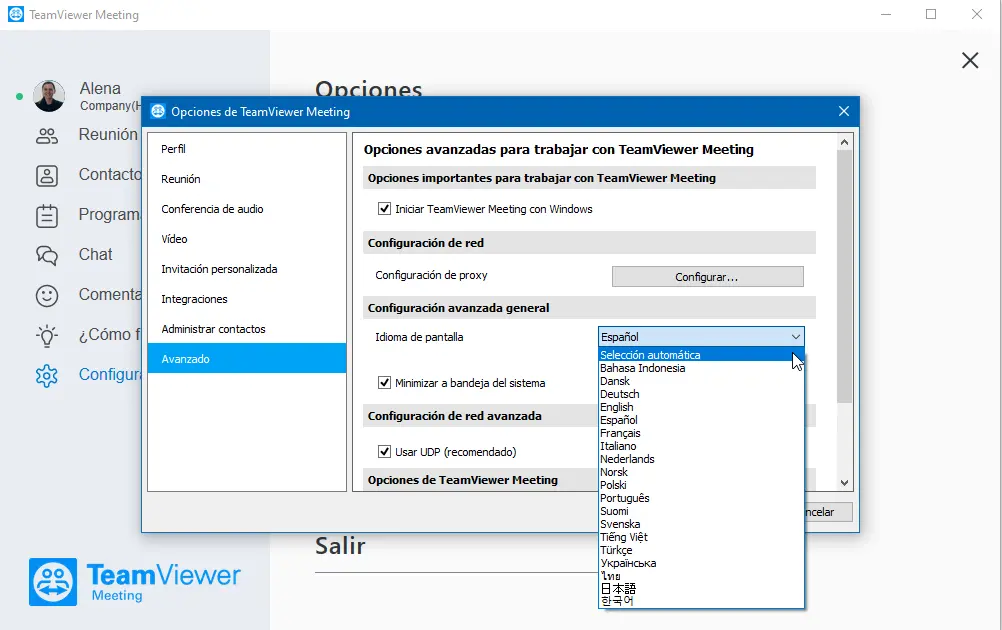Open the Programar calendar icon

coord(47,216)
